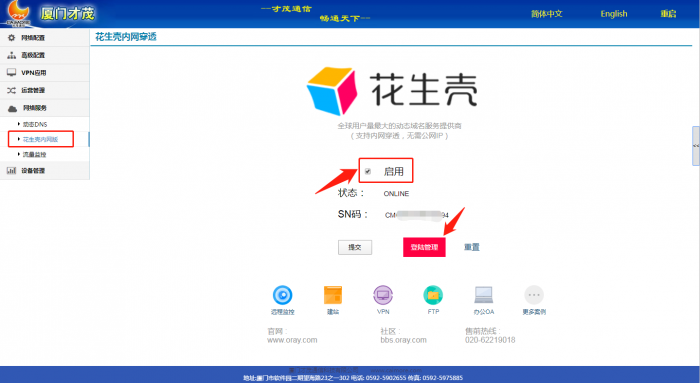Open the orange 建站 website icon

point(333,295)
